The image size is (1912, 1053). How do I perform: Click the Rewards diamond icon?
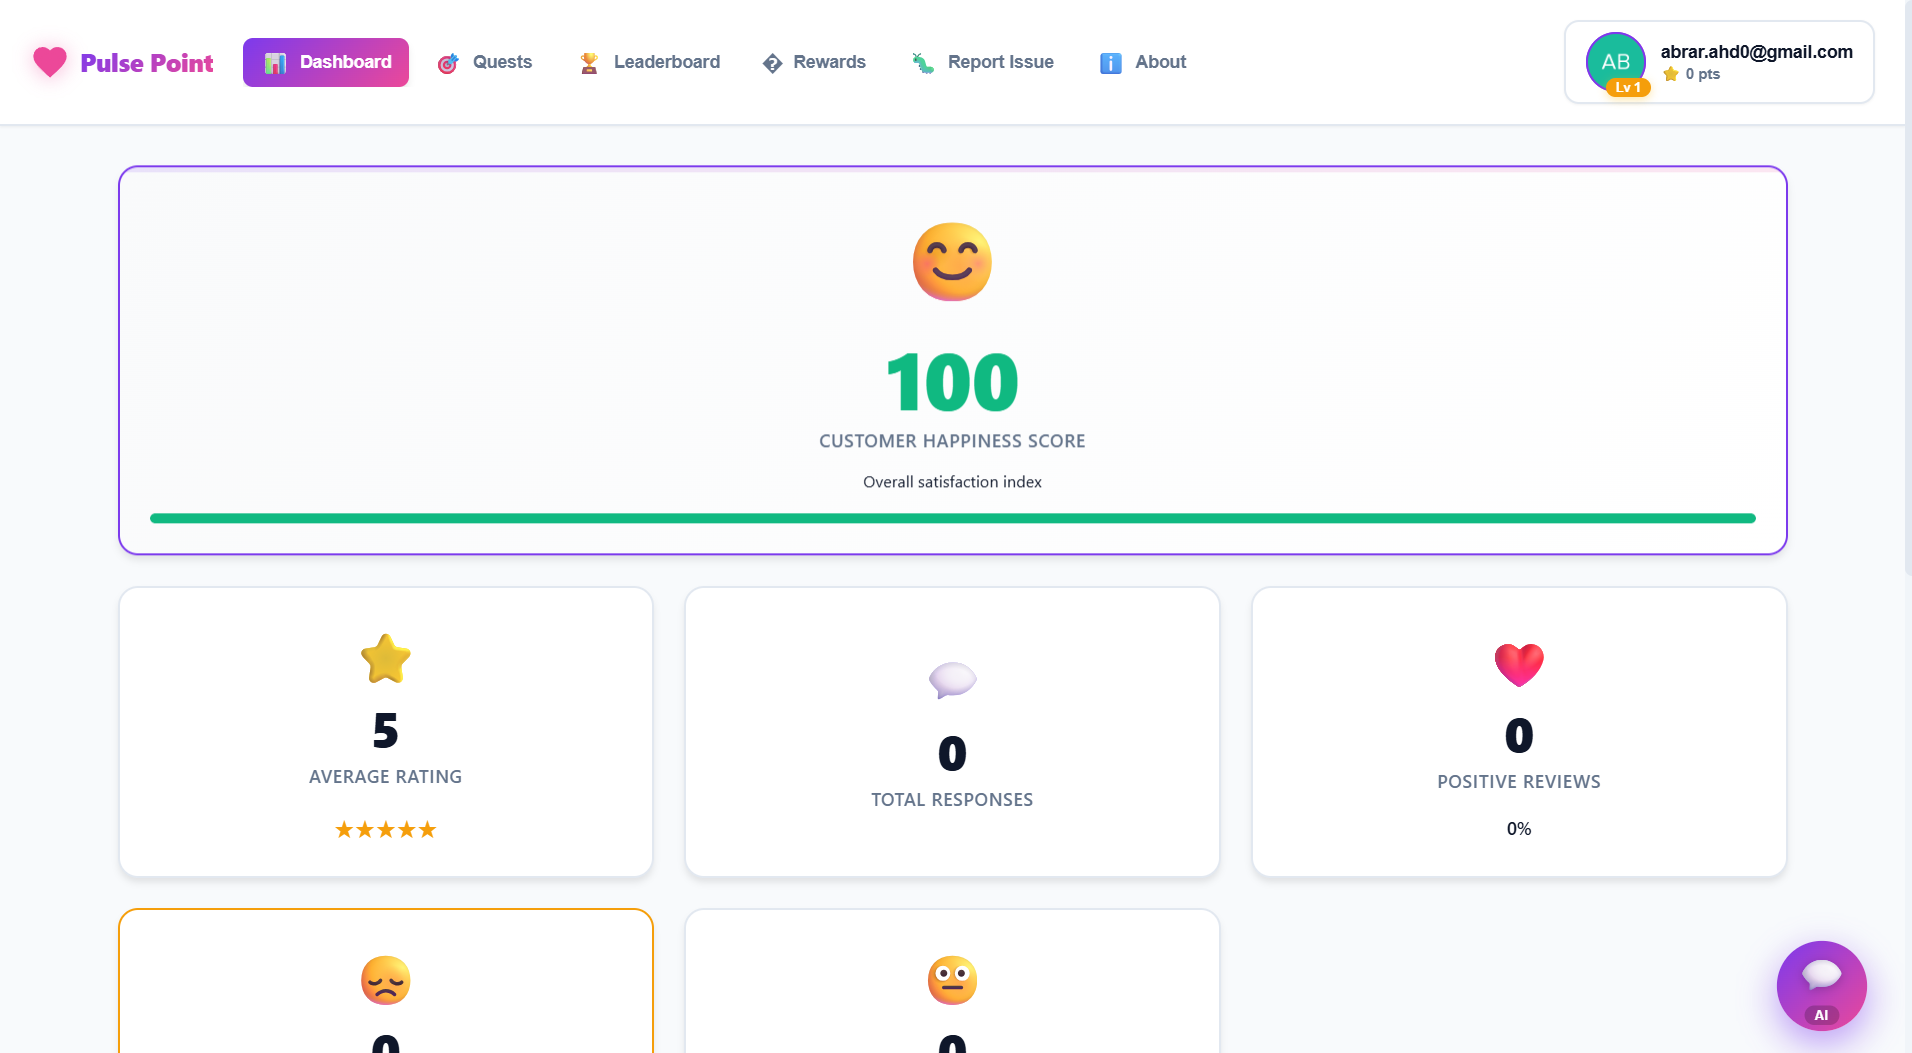click(x=772, y=63)
